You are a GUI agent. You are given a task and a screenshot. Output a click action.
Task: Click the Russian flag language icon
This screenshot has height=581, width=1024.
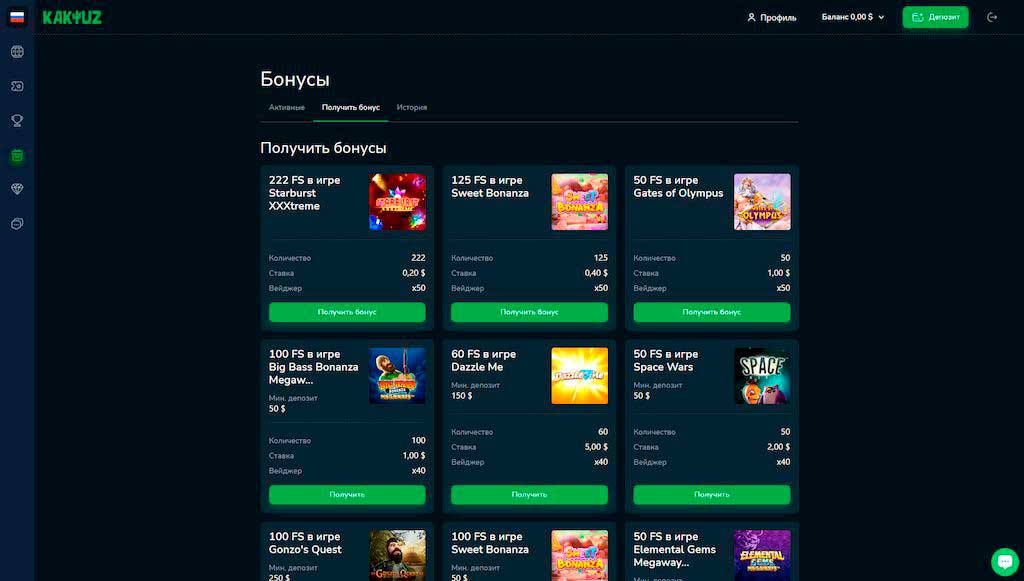pyautogui.click(x=17, y=17)
